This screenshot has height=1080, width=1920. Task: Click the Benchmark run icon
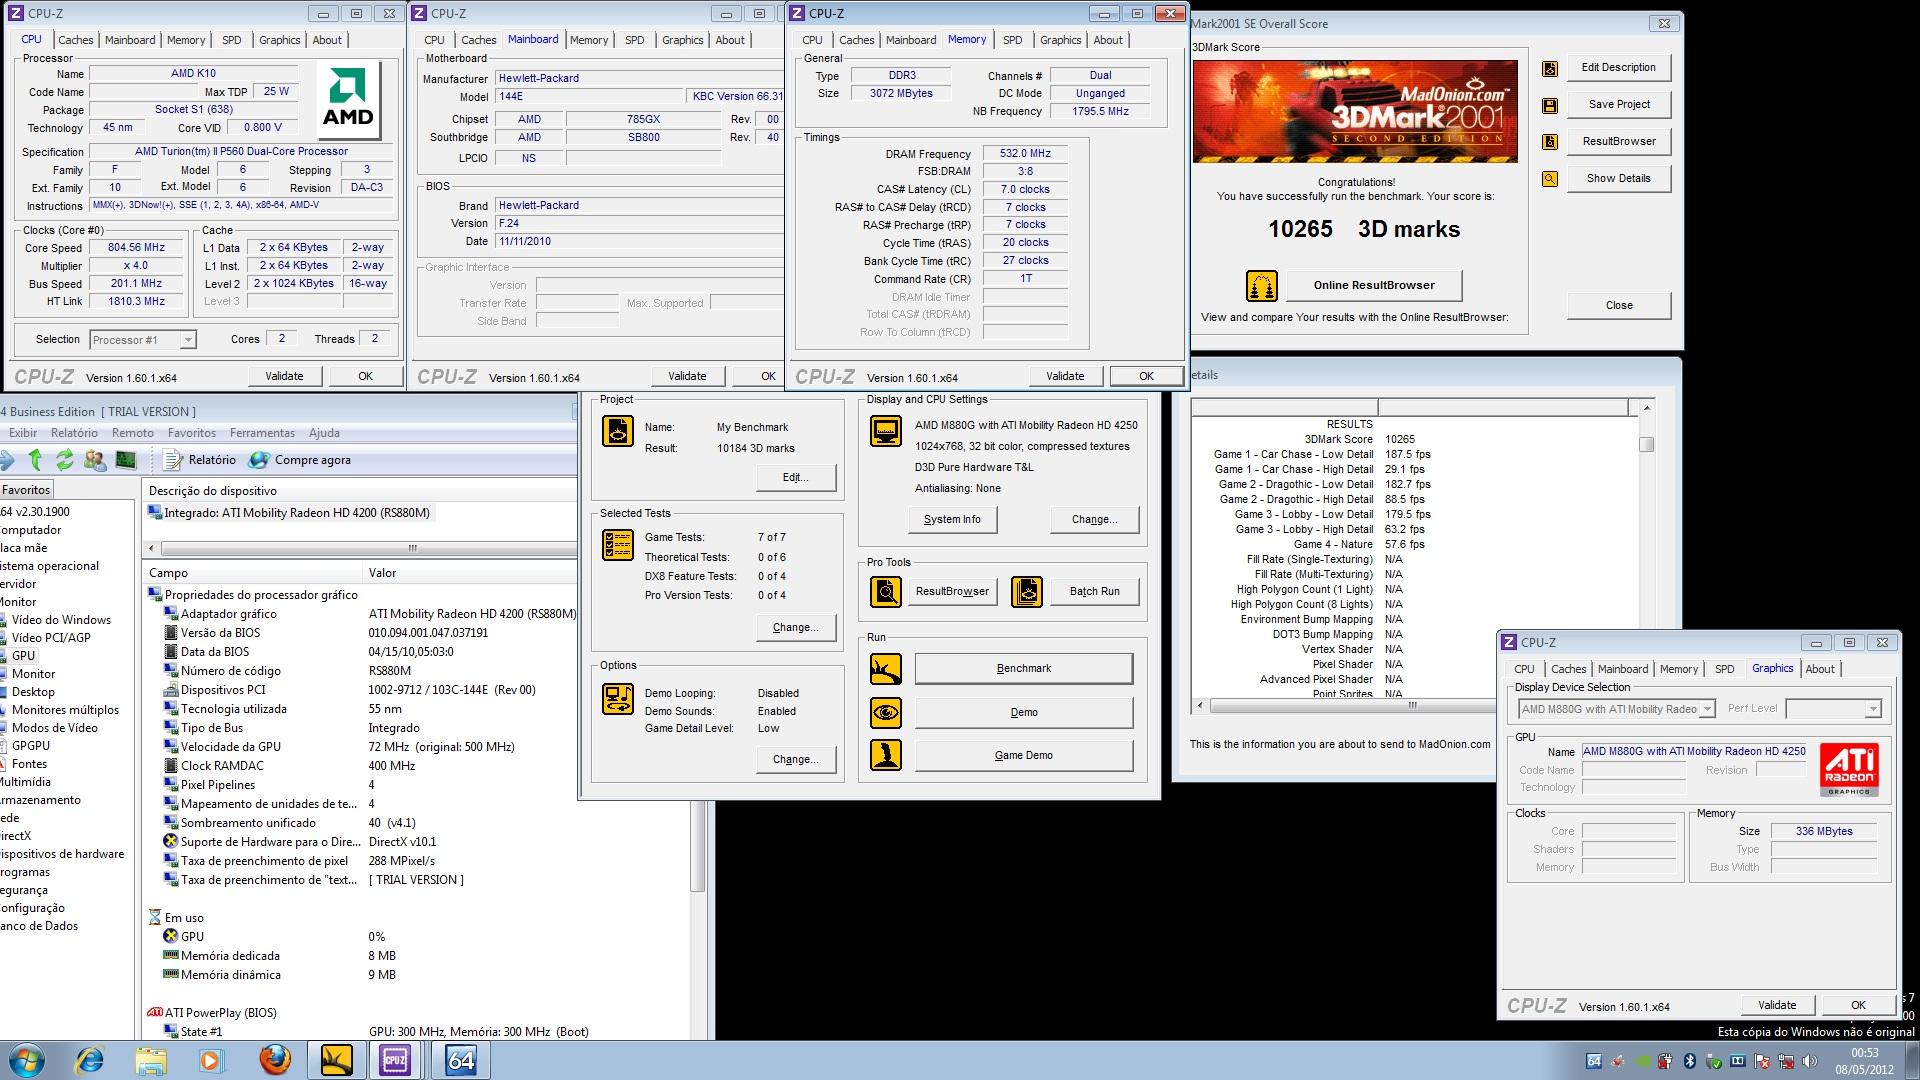[x=886, y=669]
